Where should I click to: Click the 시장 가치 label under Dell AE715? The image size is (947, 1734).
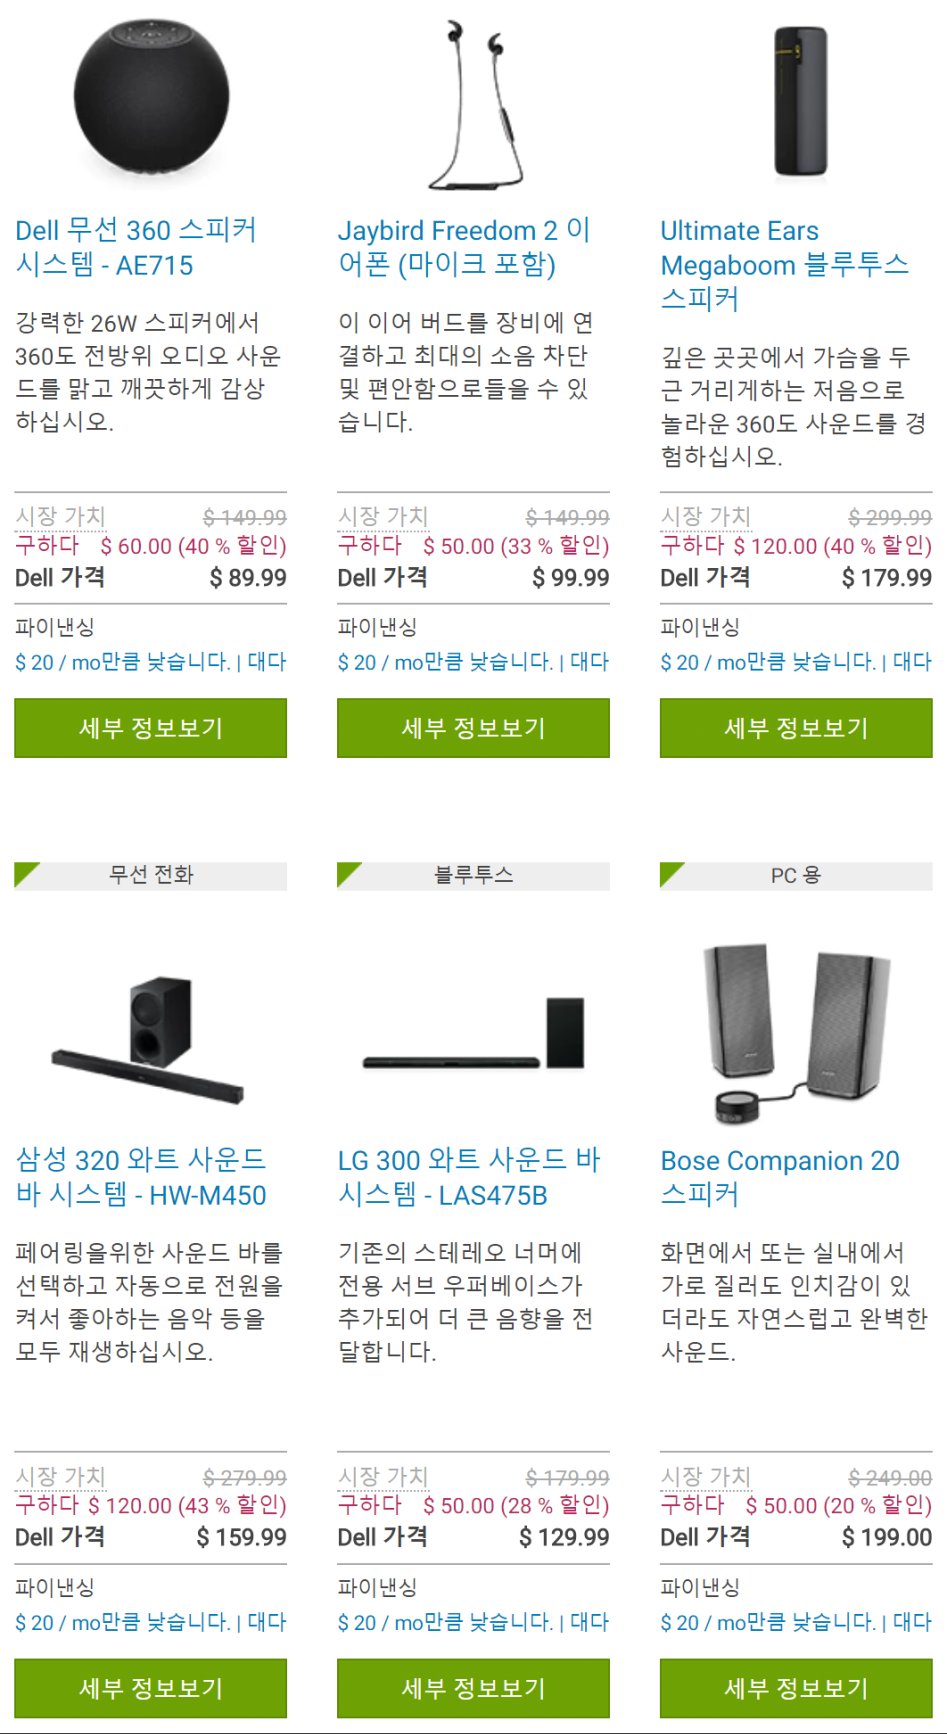click(60, 516)
